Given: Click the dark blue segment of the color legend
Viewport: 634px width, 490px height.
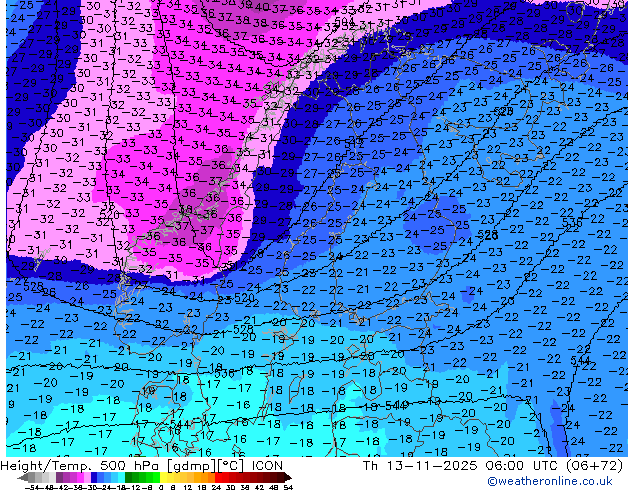Looking at the screenshot, I should coord(94,477).
